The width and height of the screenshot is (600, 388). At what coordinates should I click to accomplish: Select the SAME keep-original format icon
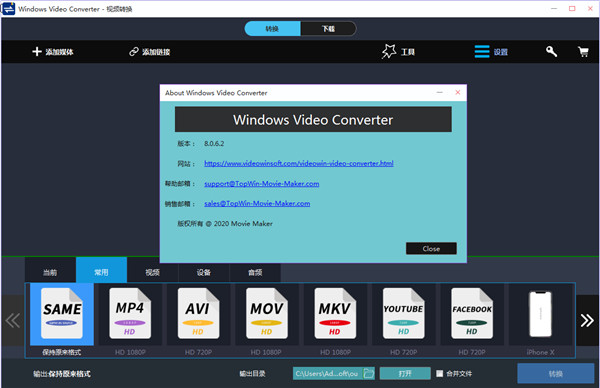click(62, 314)
